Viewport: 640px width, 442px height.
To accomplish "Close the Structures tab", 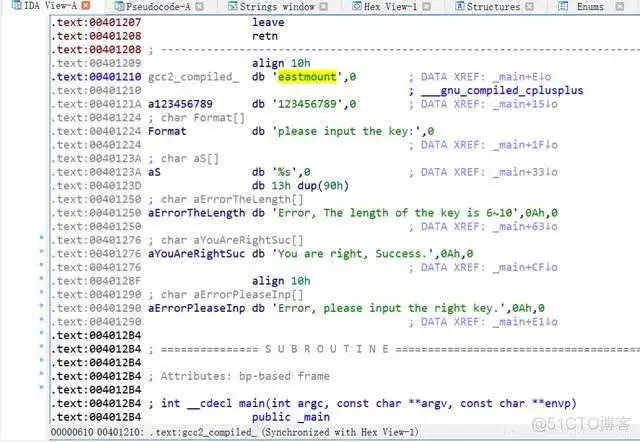I will tap(529, 6).
